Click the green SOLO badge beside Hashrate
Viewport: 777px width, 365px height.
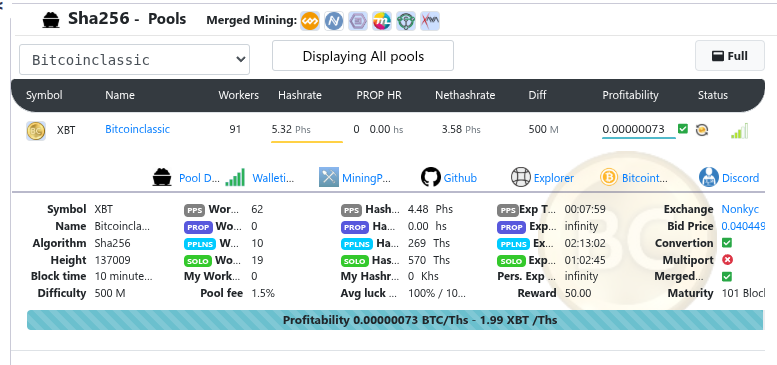355,261
